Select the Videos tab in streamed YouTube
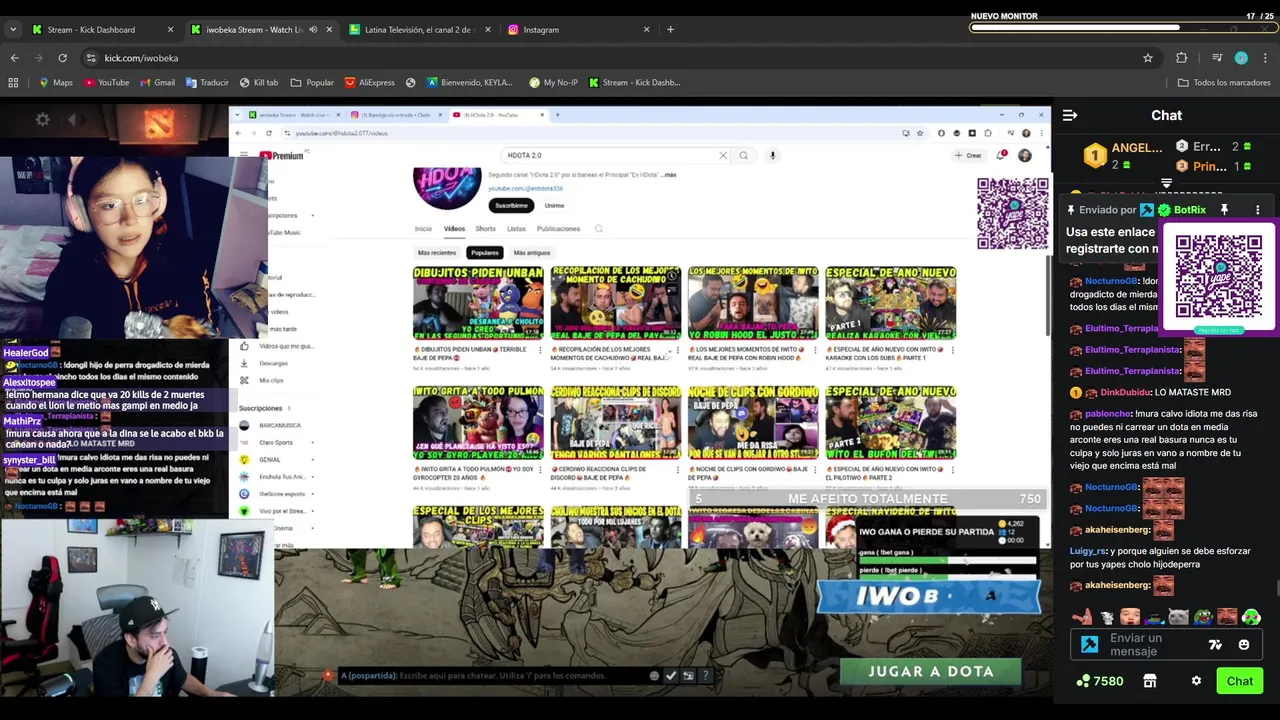Screen dimensions: 1280x720 [454, 229]
